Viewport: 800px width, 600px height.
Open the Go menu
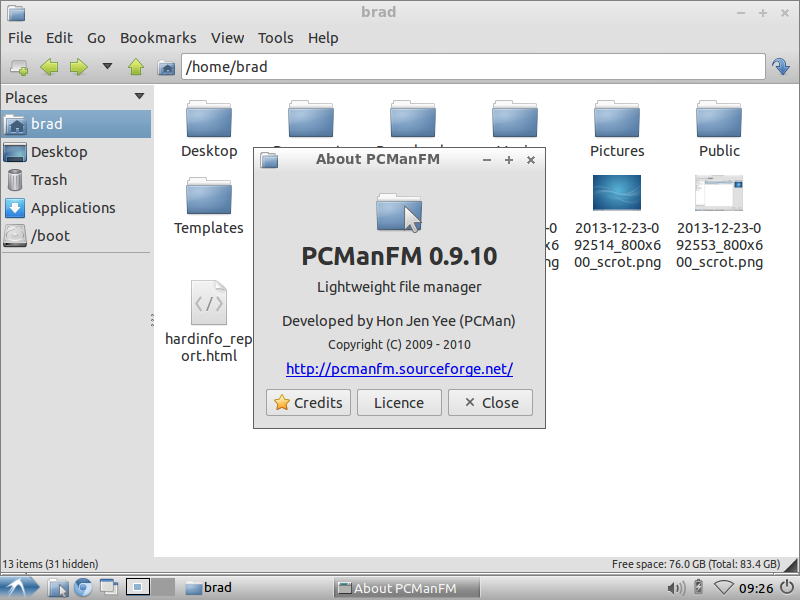click(96, 38)
